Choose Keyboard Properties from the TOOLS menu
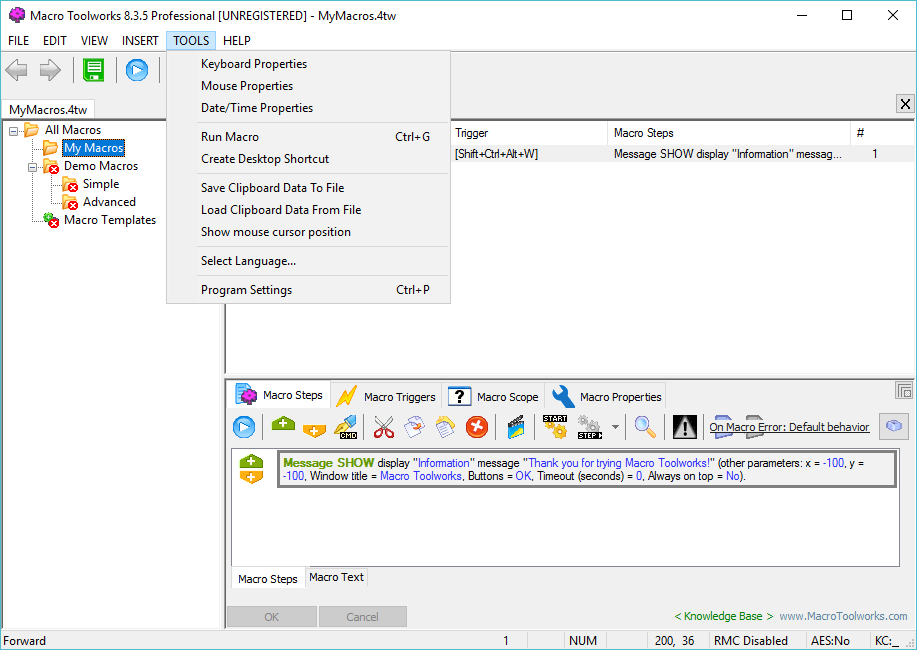917x650 pixels. (x=308, y=64)
